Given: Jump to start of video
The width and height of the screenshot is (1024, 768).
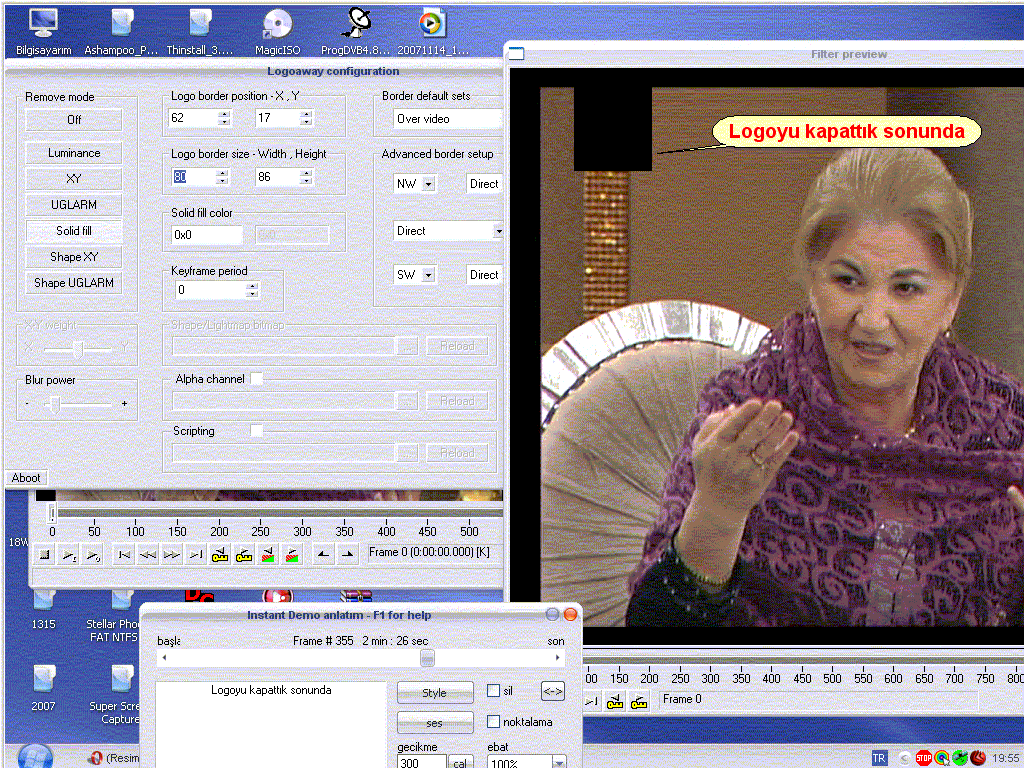Looking at the screenshot, I should coord(123,555).
